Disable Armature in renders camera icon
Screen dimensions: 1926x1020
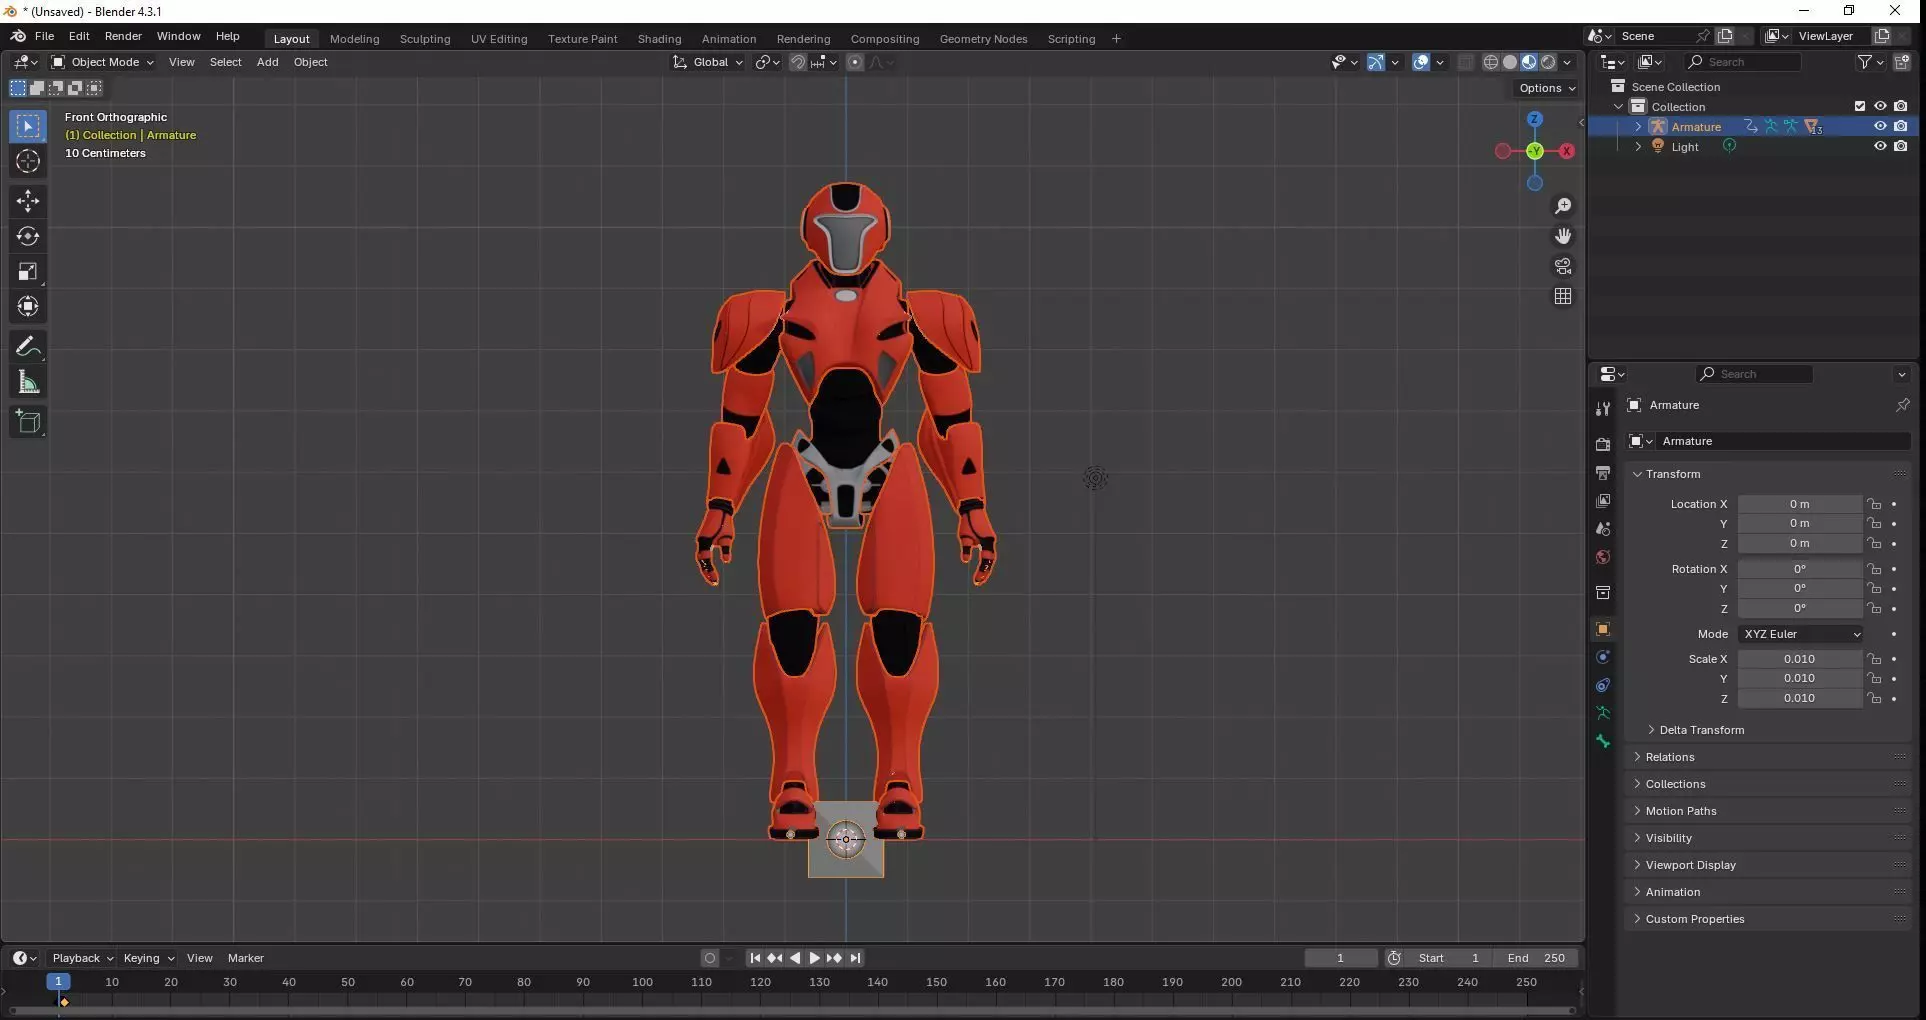(x=1901, y=126)
